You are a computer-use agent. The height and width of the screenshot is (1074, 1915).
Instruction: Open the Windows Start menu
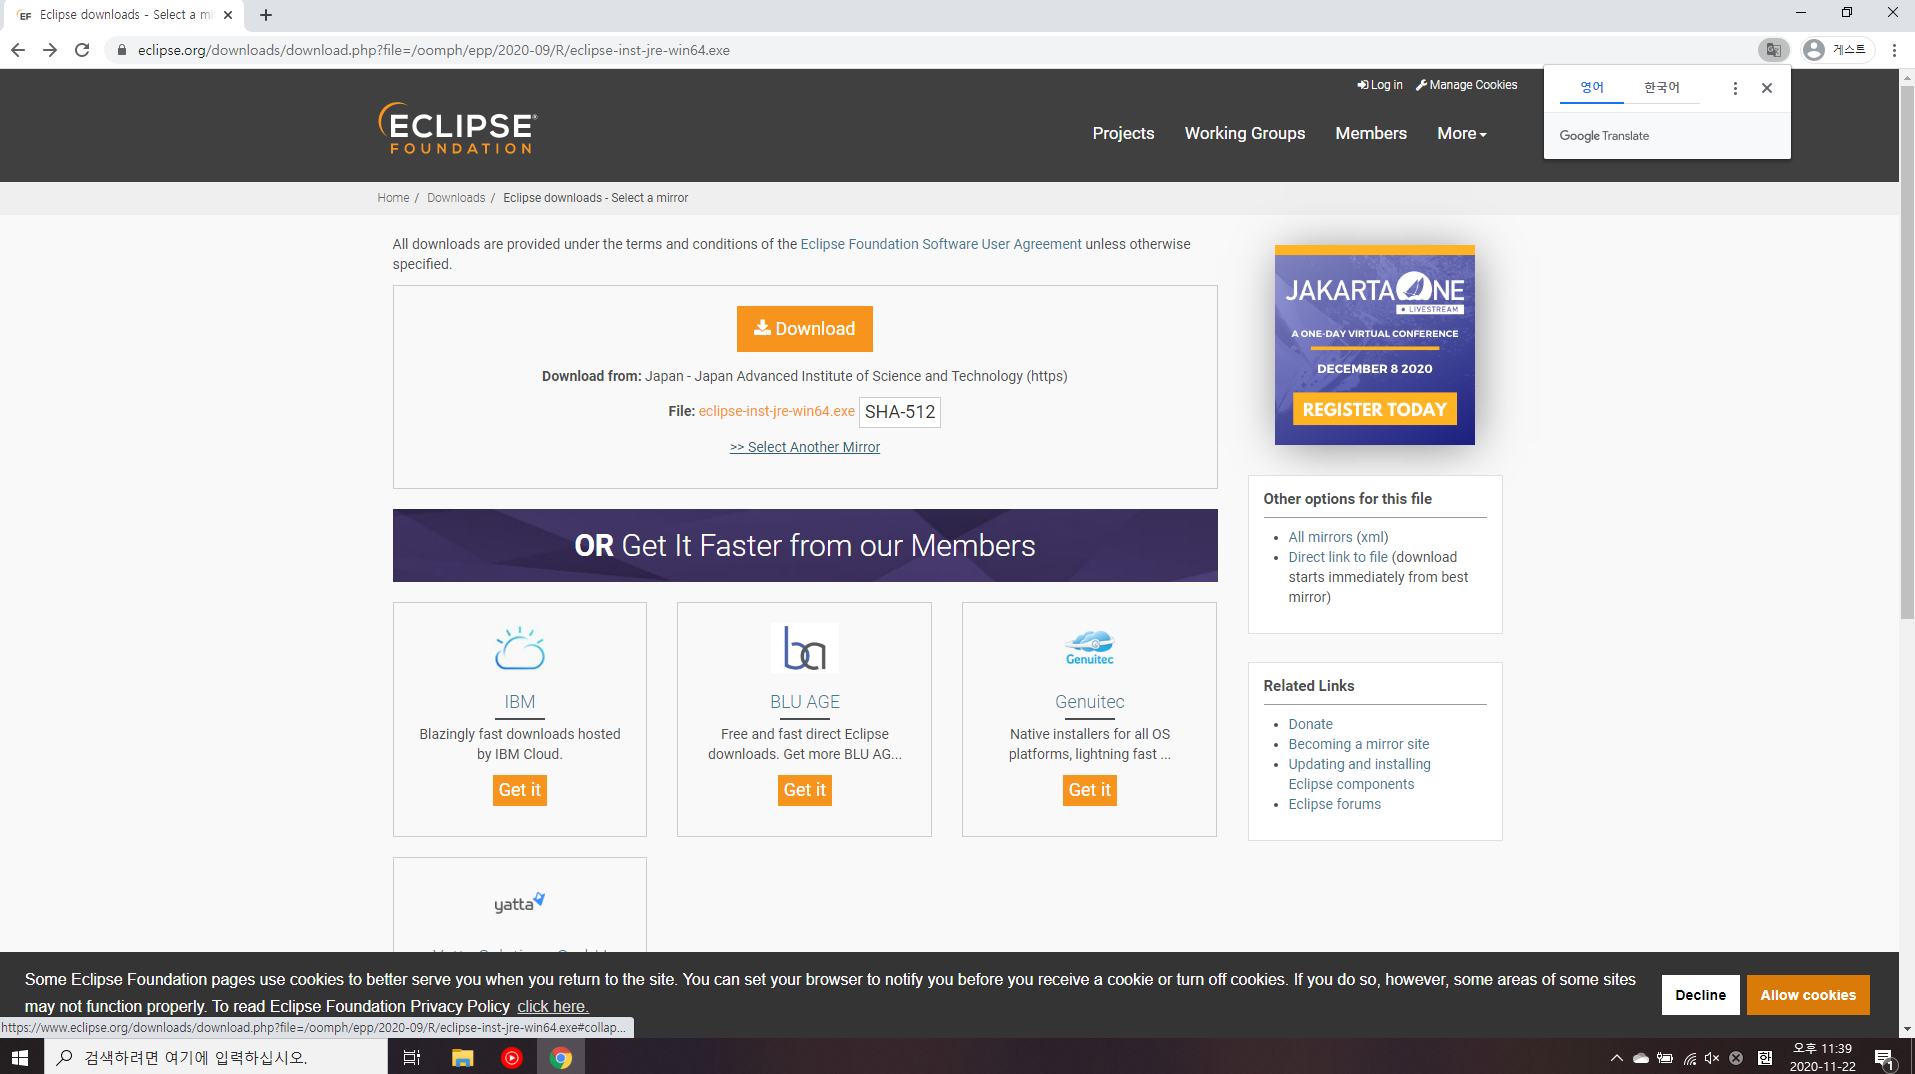20,1057
